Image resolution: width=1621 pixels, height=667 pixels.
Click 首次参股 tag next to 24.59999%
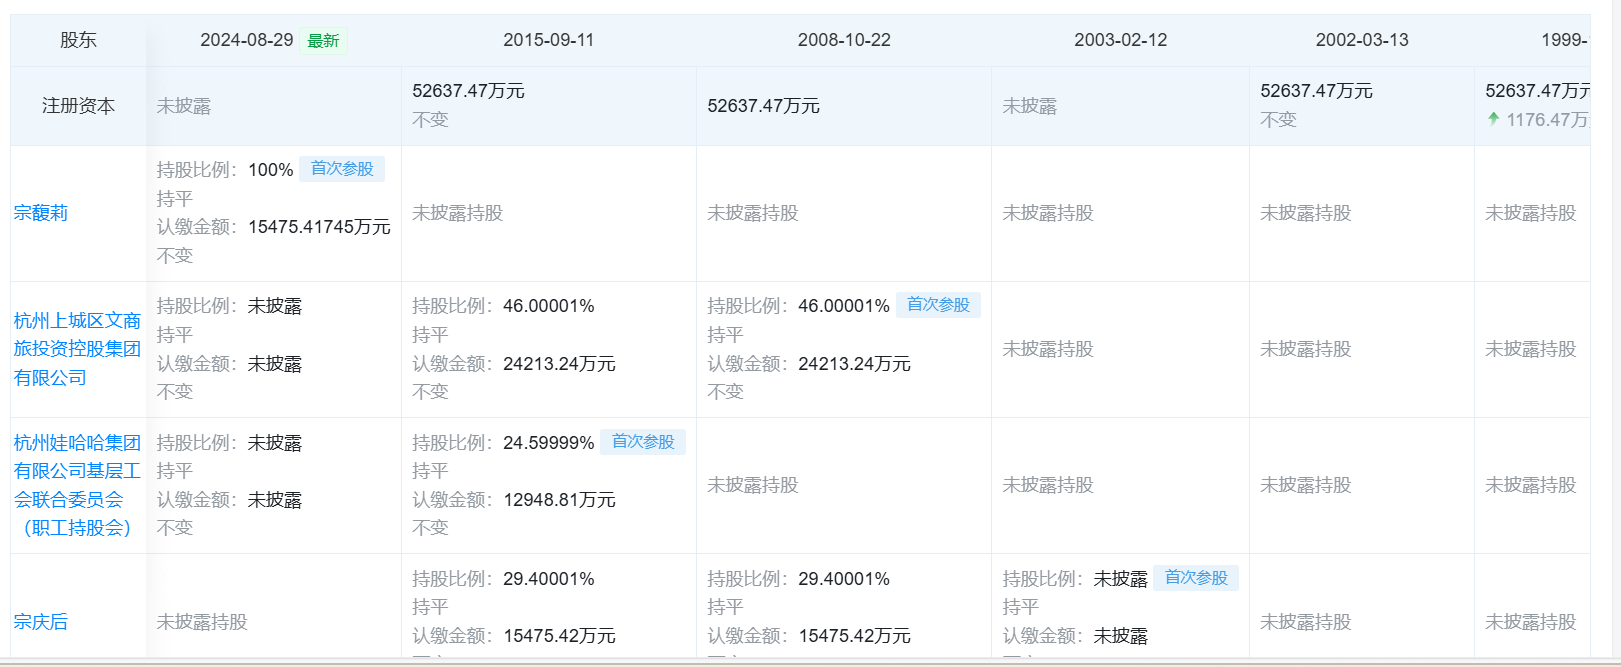[x=643, y=442]
